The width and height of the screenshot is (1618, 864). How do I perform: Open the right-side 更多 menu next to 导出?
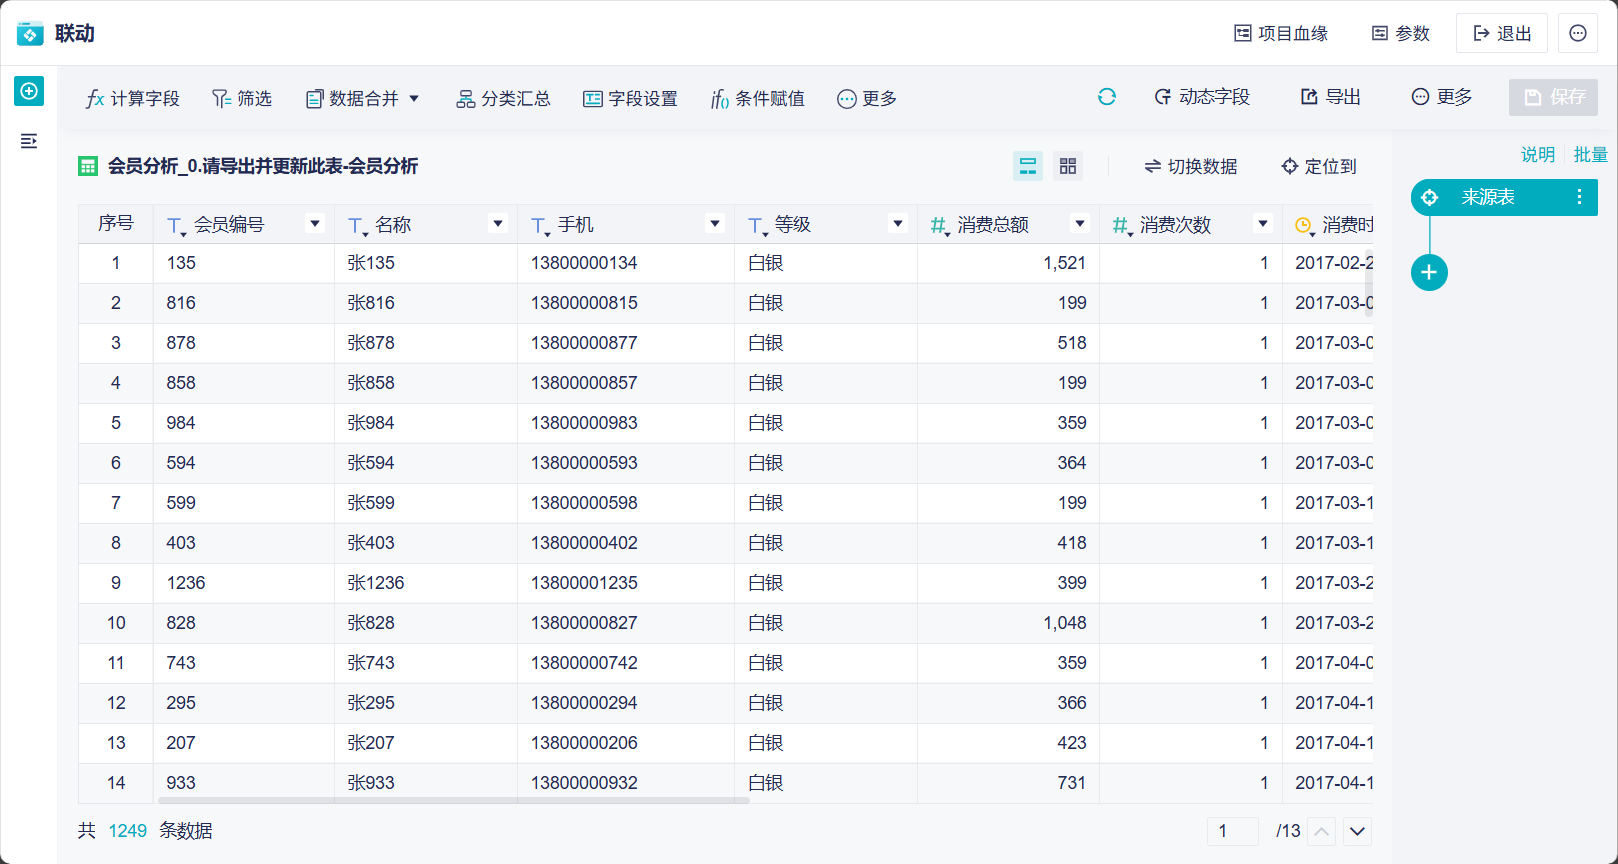click(1442, 97)
